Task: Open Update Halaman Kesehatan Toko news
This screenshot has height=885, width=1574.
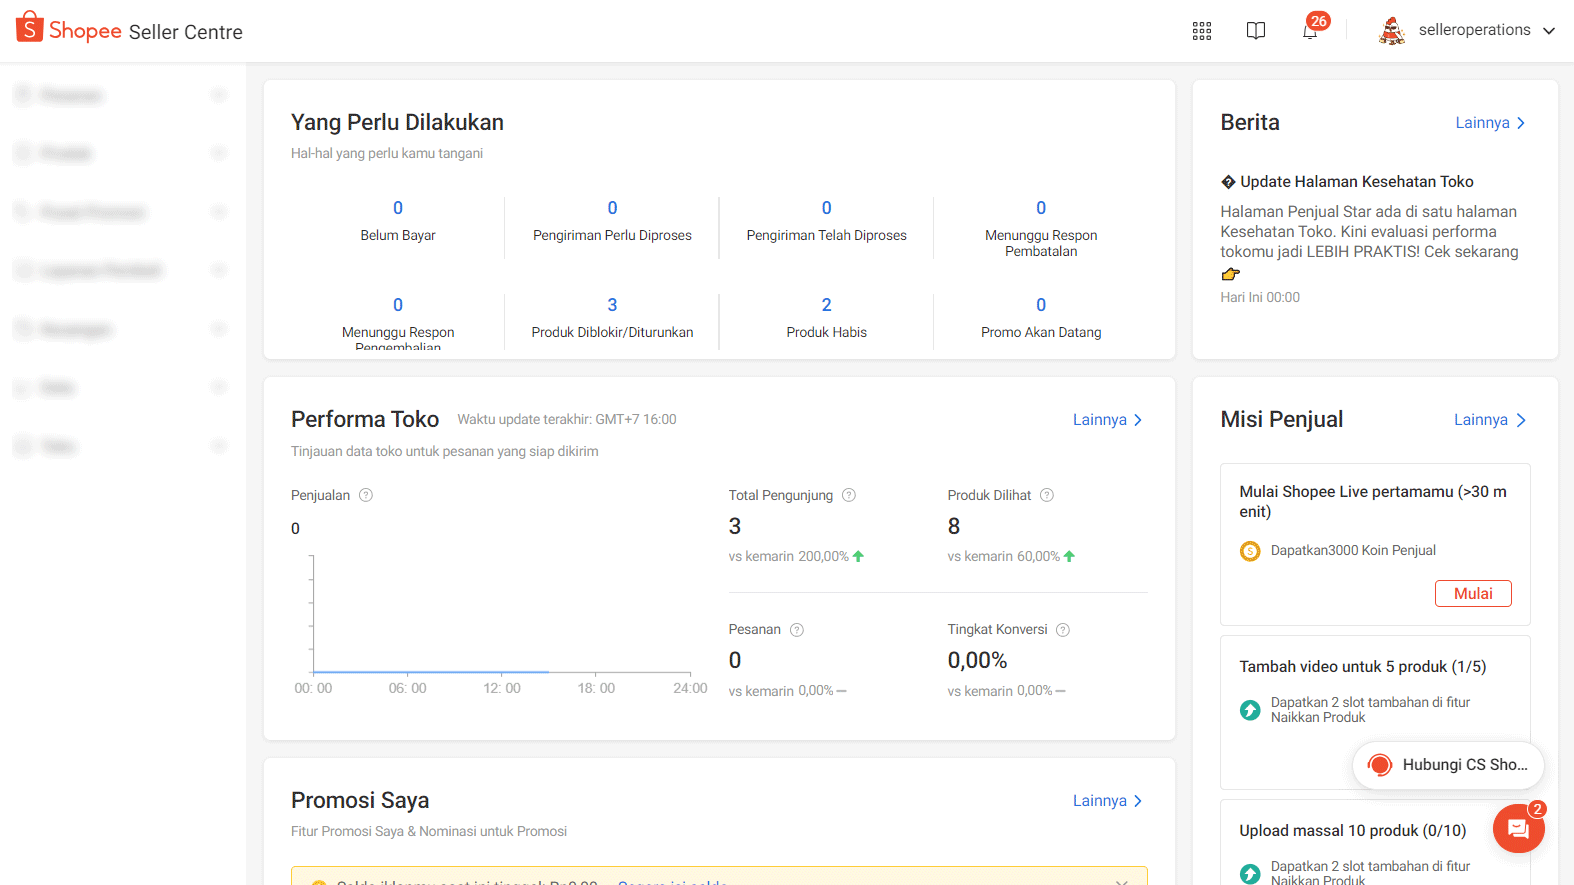Action: point(1356,182)
